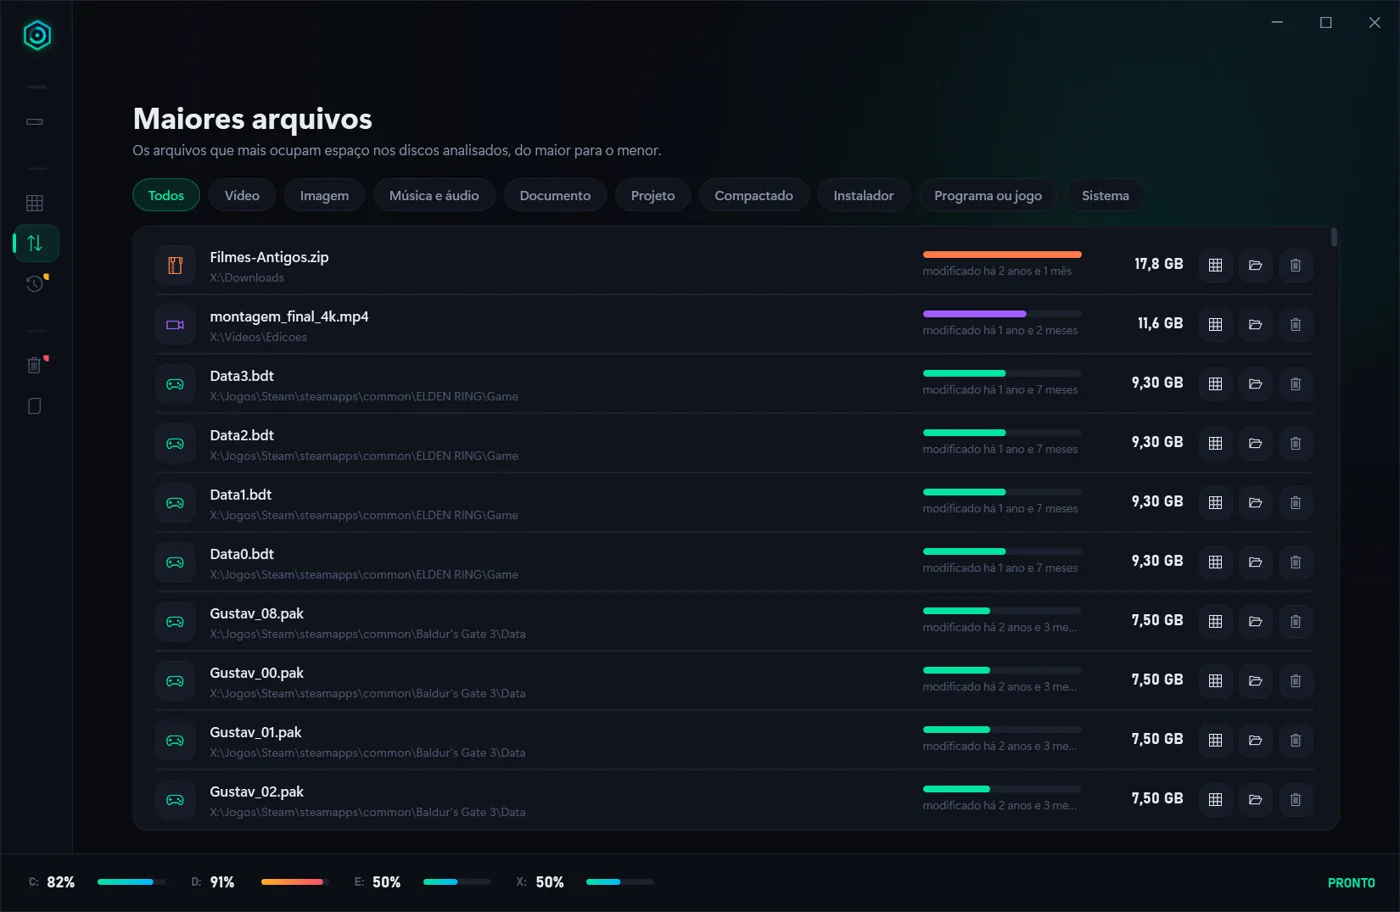Image resolution: width=1400 pixels, height=912 pixels.
Task: Open folder containing Gustav_01.pak
Action: pos(1255,740)
